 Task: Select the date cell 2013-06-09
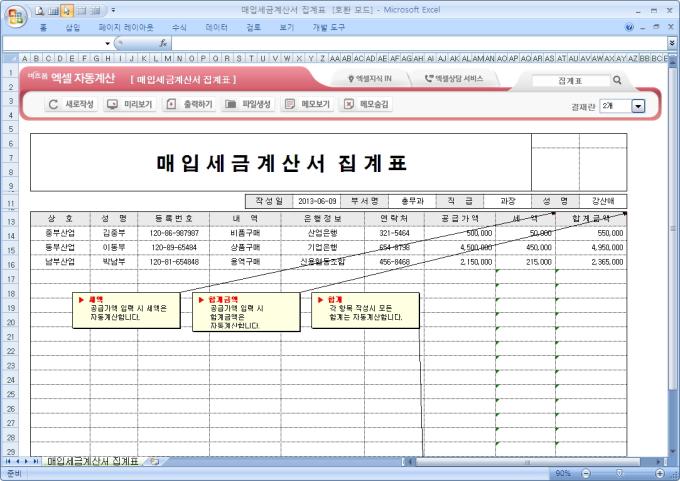pos(317,201)
